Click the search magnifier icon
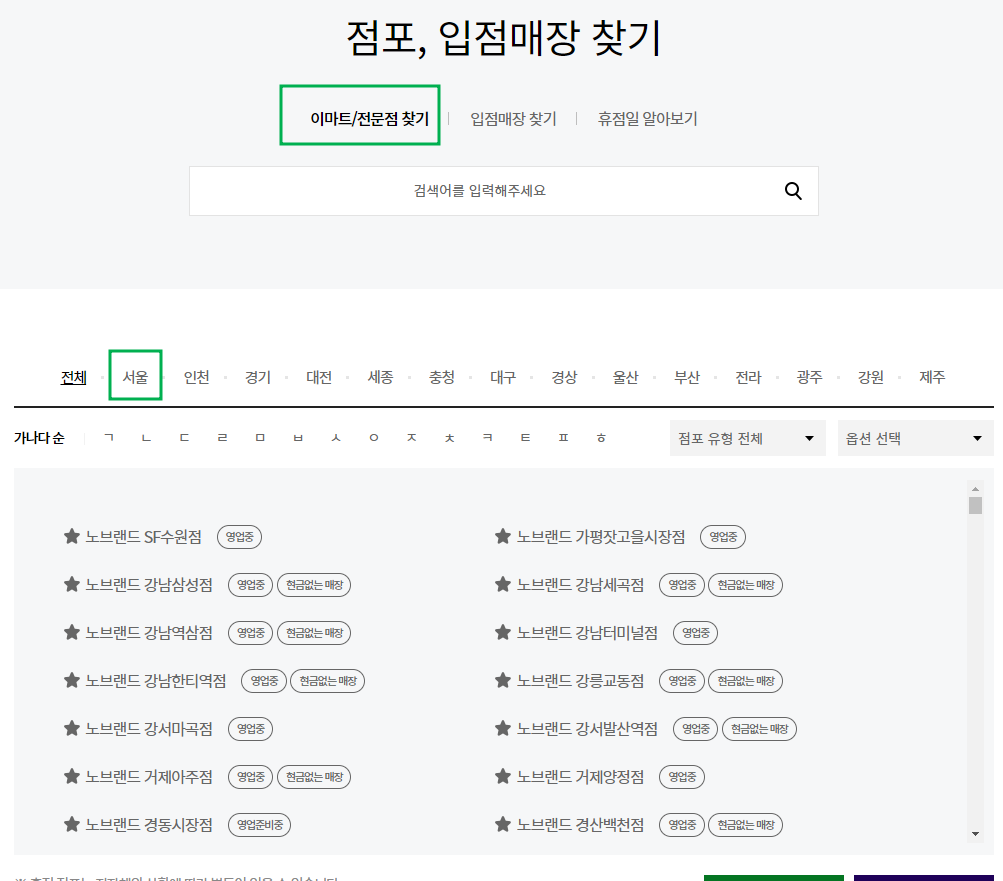This screenshot has height=881, width=1003. [793, 191]
